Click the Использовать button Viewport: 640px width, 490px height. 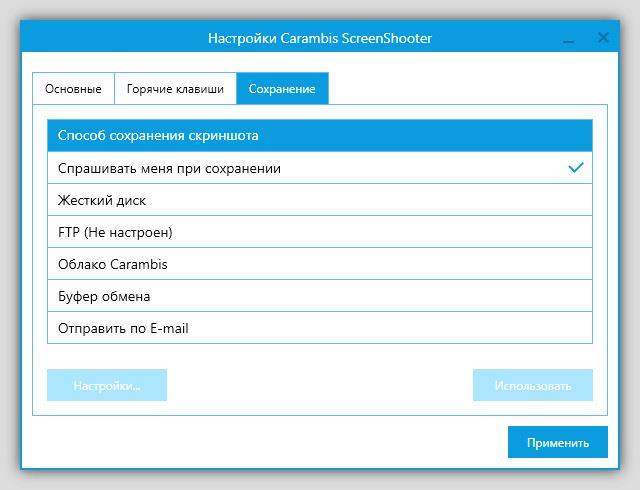[x=533, y=385]
